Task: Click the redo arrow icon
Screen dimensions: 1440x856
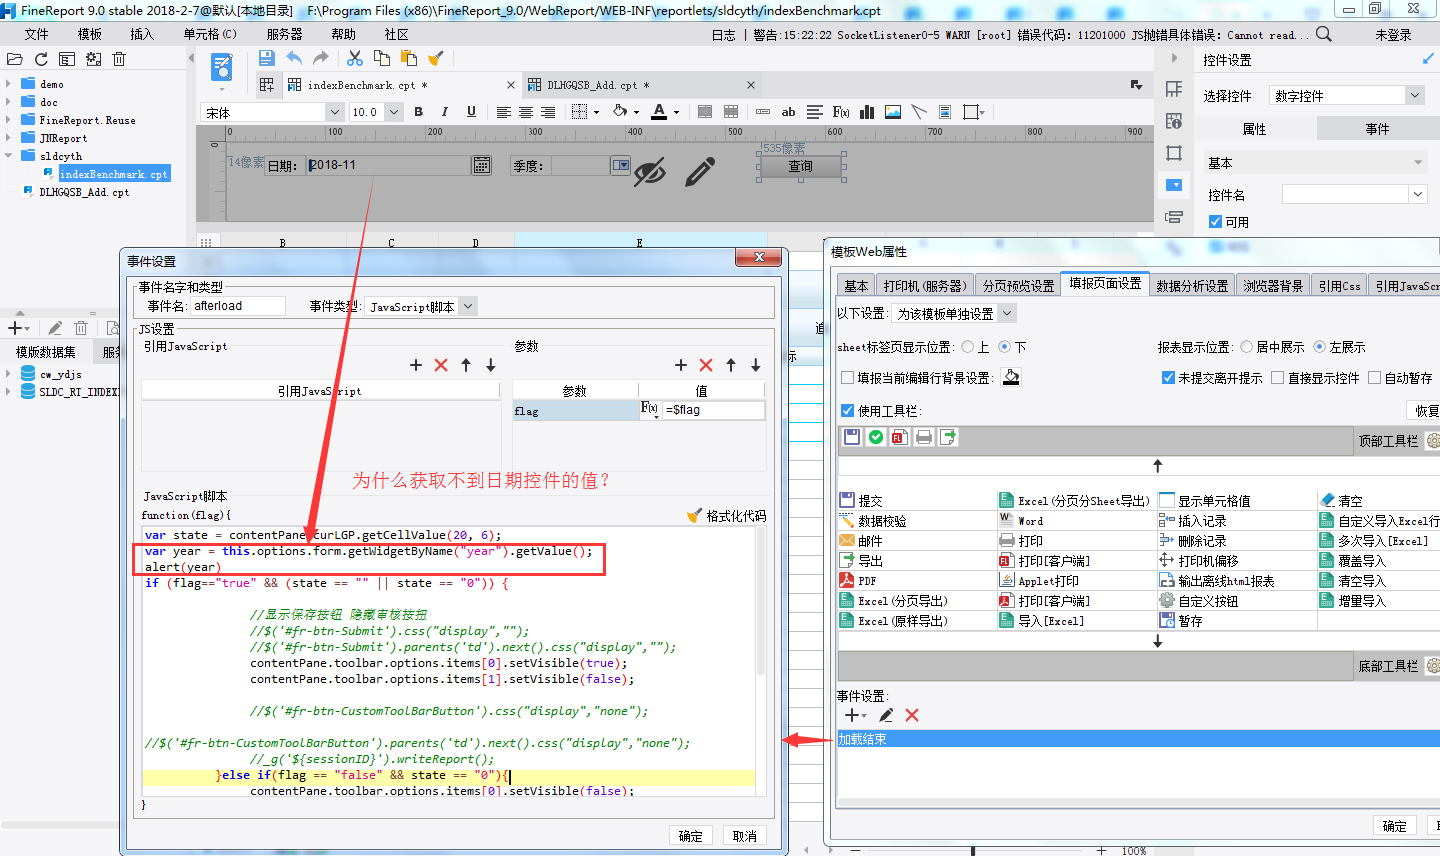Action: coord(320,58)
